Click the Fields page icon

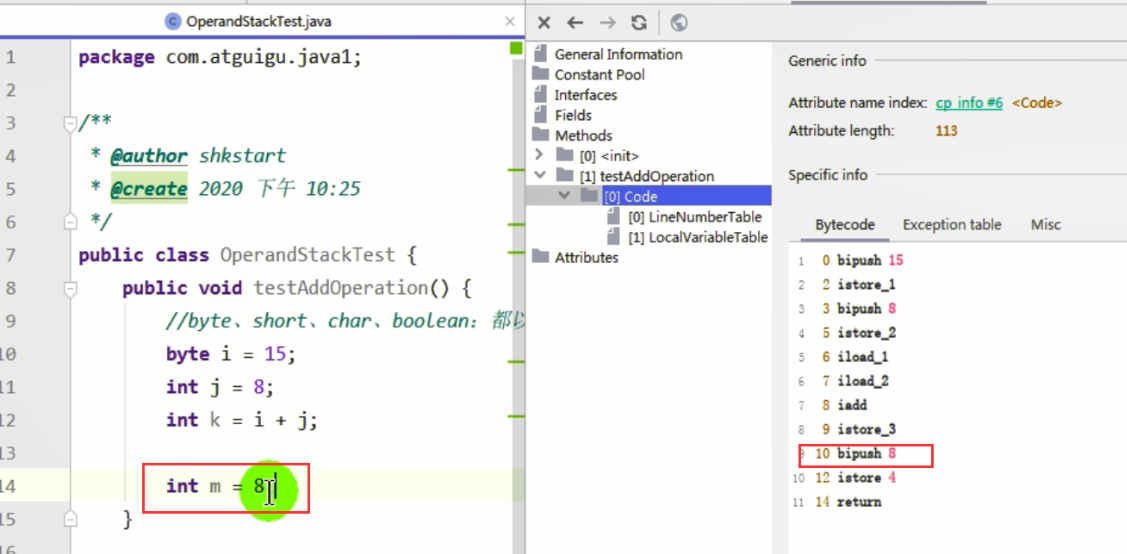(540, 114)
